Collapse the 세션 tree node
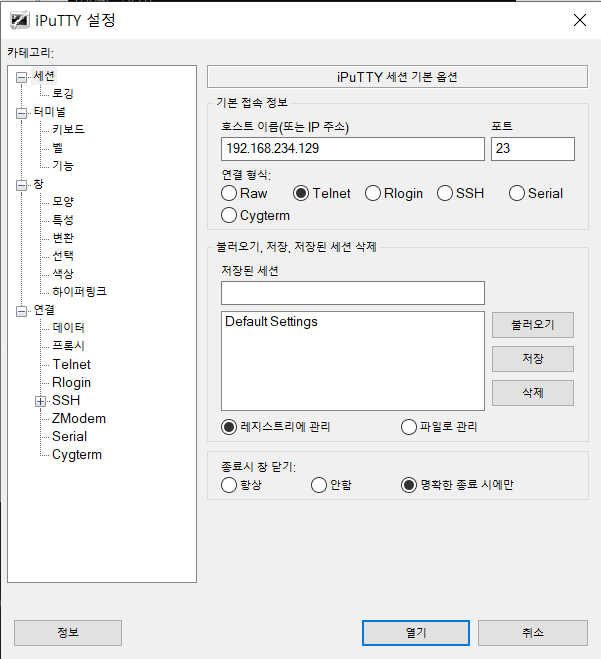 21,77
